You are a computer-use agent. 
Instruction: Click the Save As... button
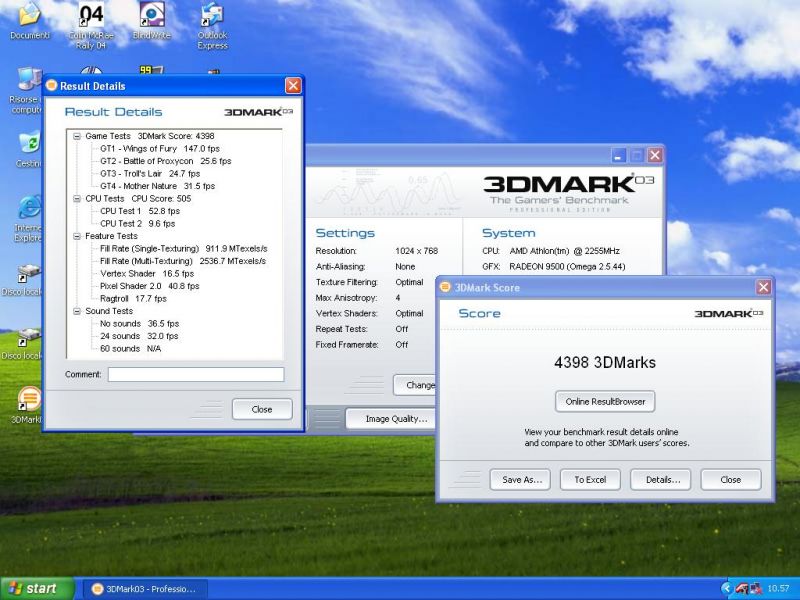(x=520, y=480)
